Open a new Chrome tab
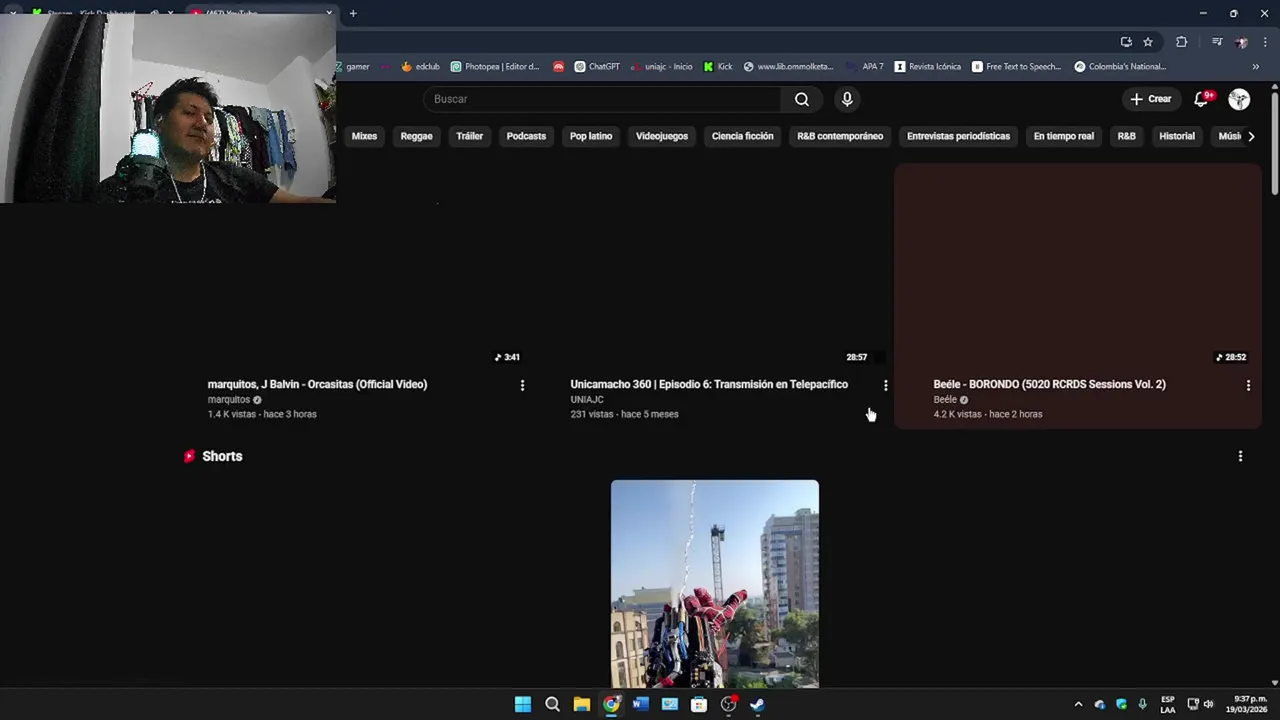 pyautogui.click(x=353, y=13)
